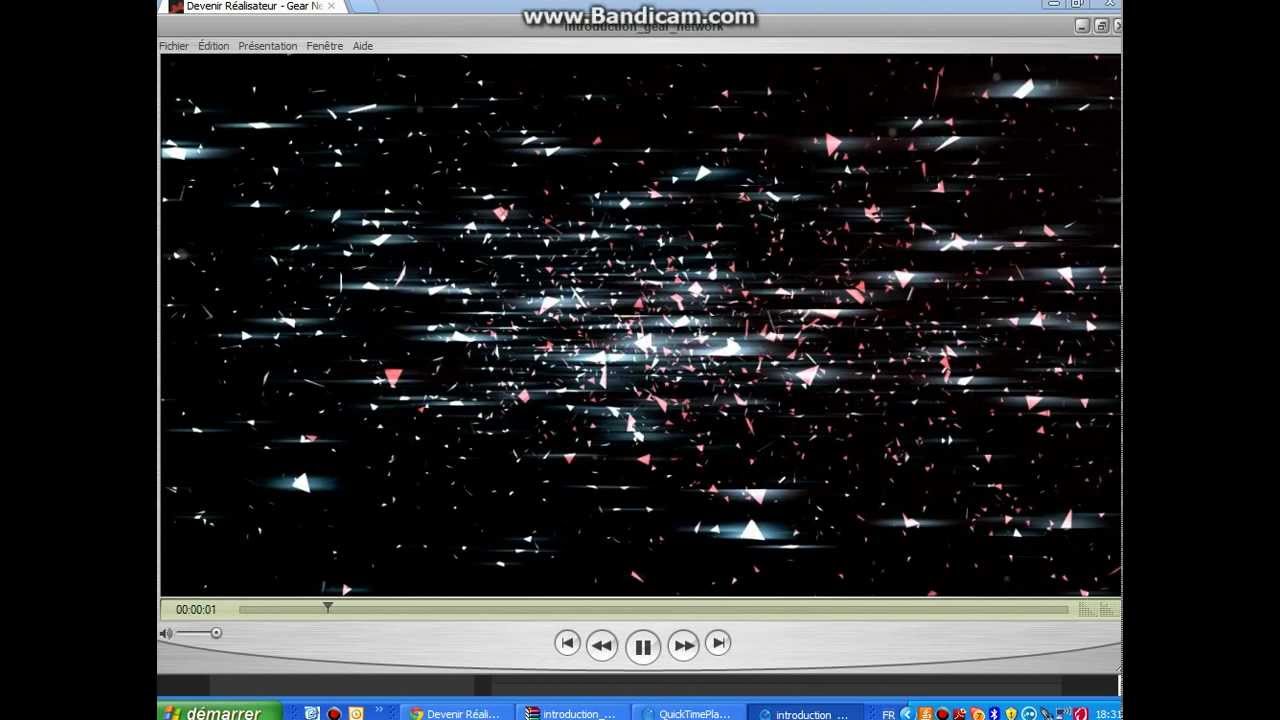Adjust the volume slider knob
Viewport: 1280px width, 720px height.
[216, 633]
